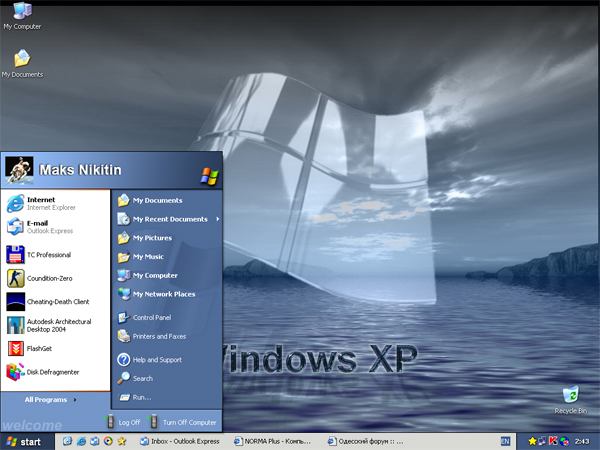Screen dimensions: 600x450
Task: Open Control Panel
Action: pos(167,317)
